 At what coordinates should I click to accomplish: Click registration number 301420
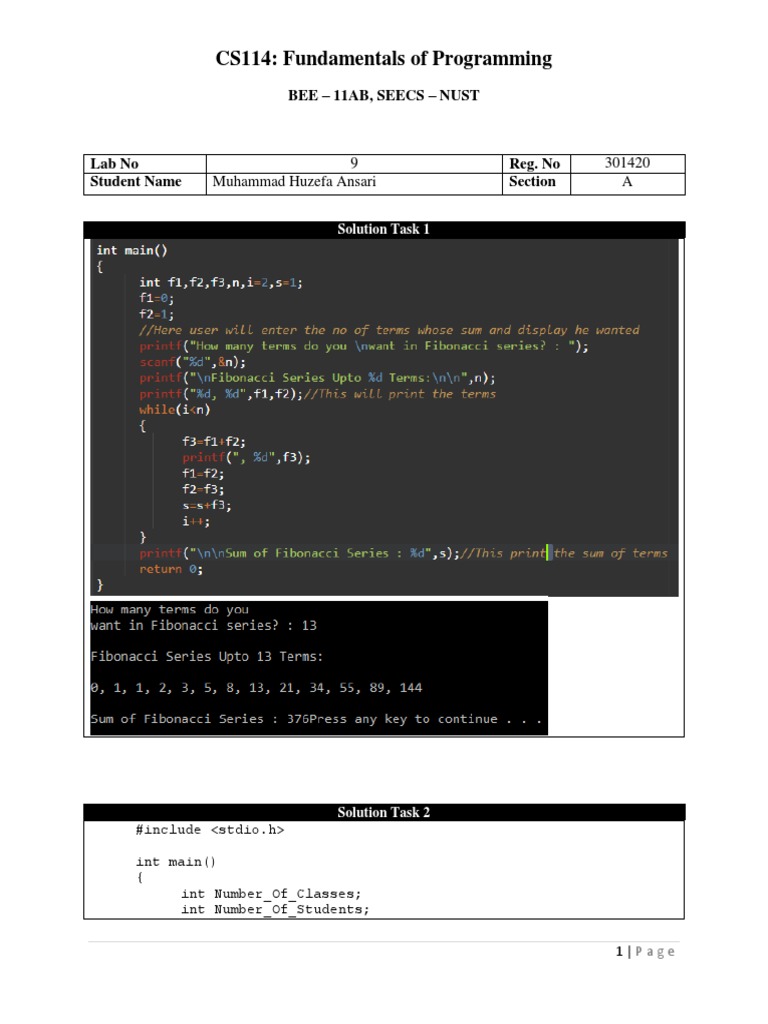coord(628,163)
